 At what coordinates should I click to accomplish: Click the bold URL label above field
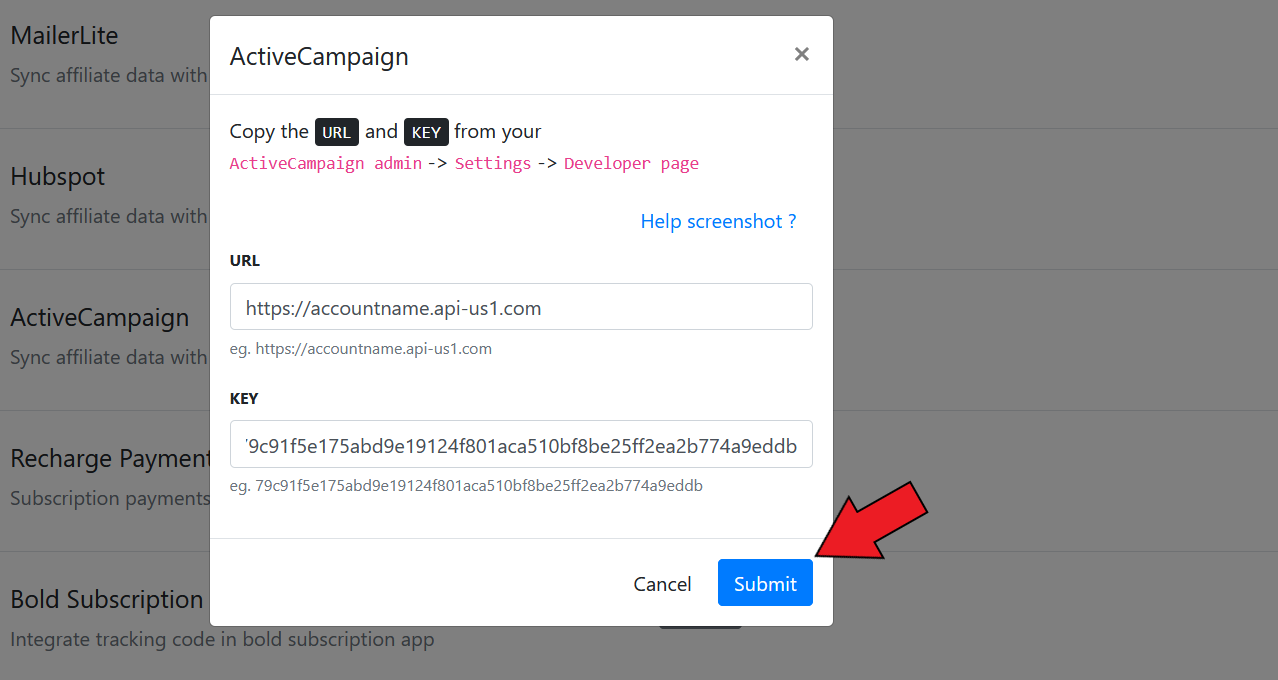click(245, 260)
